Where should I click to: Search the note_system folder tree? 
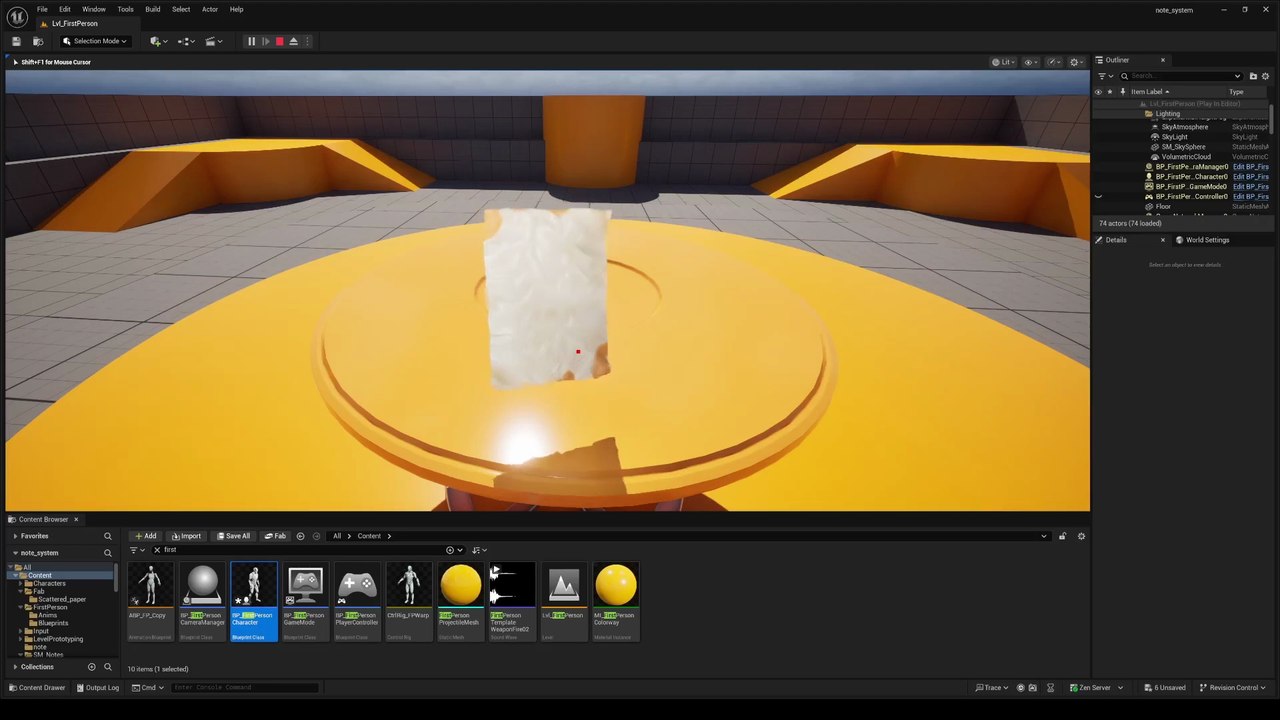(108, 553)
